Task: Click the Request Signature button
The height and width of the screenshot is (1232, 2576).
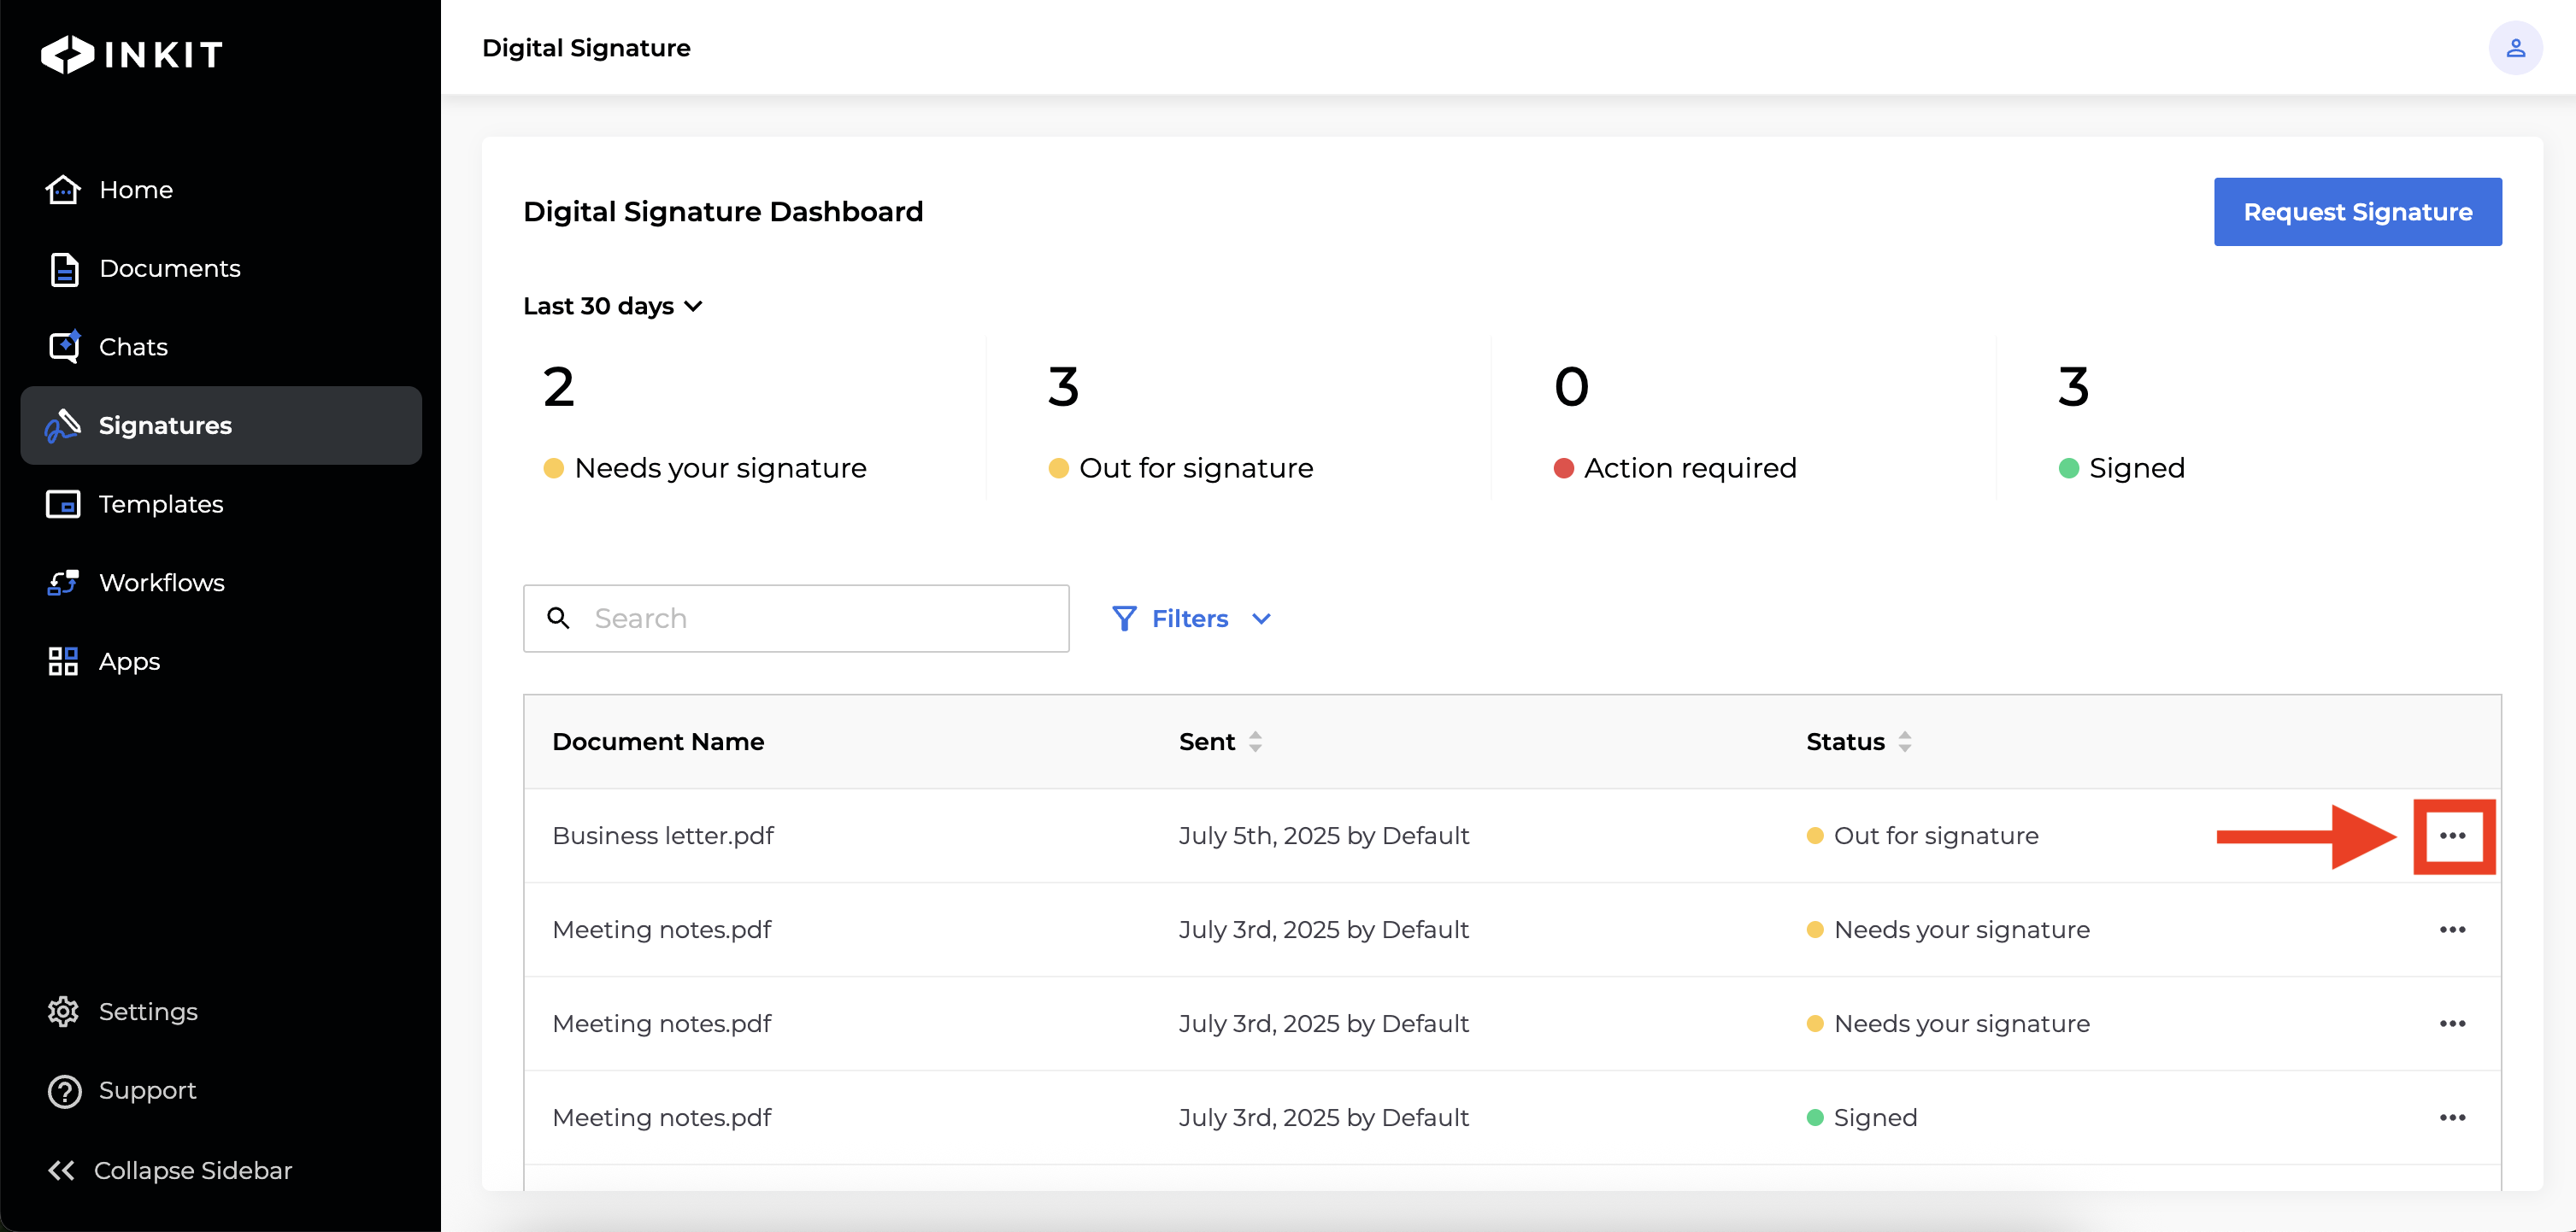Action: point(2357,212)
